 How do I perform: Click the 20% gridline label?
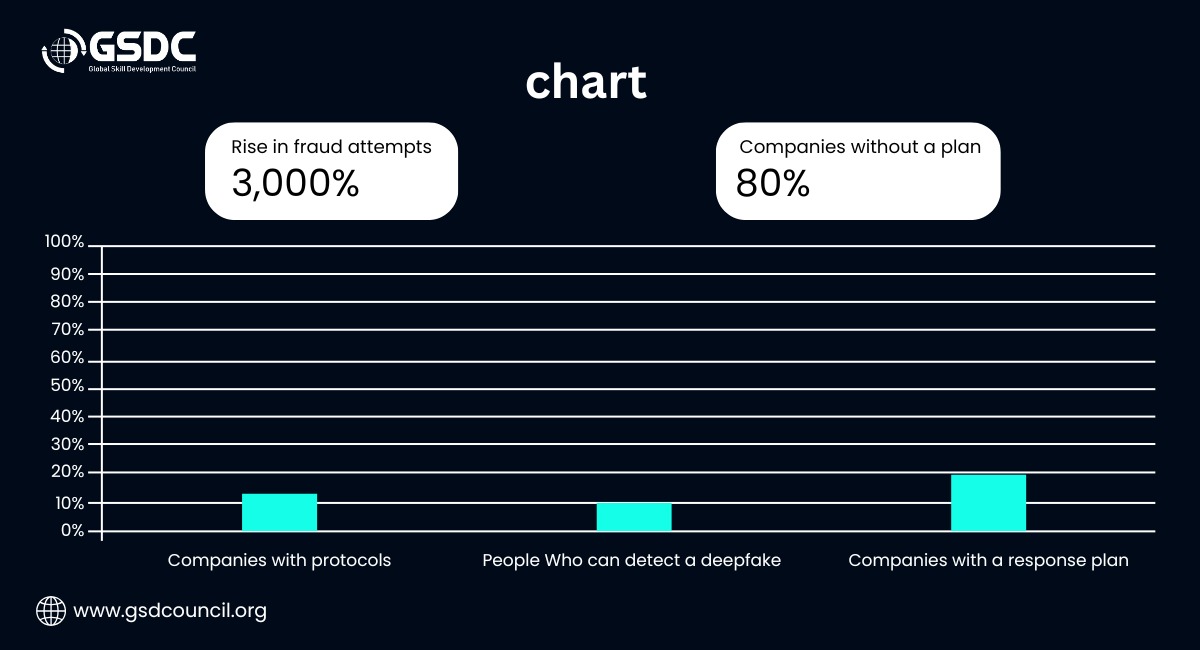point(67,472)
